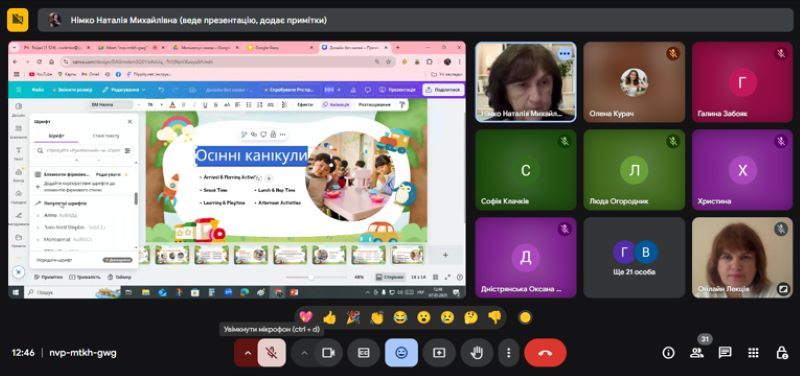
Task: Raise hand in the meeting
Action: coord(477,353)
